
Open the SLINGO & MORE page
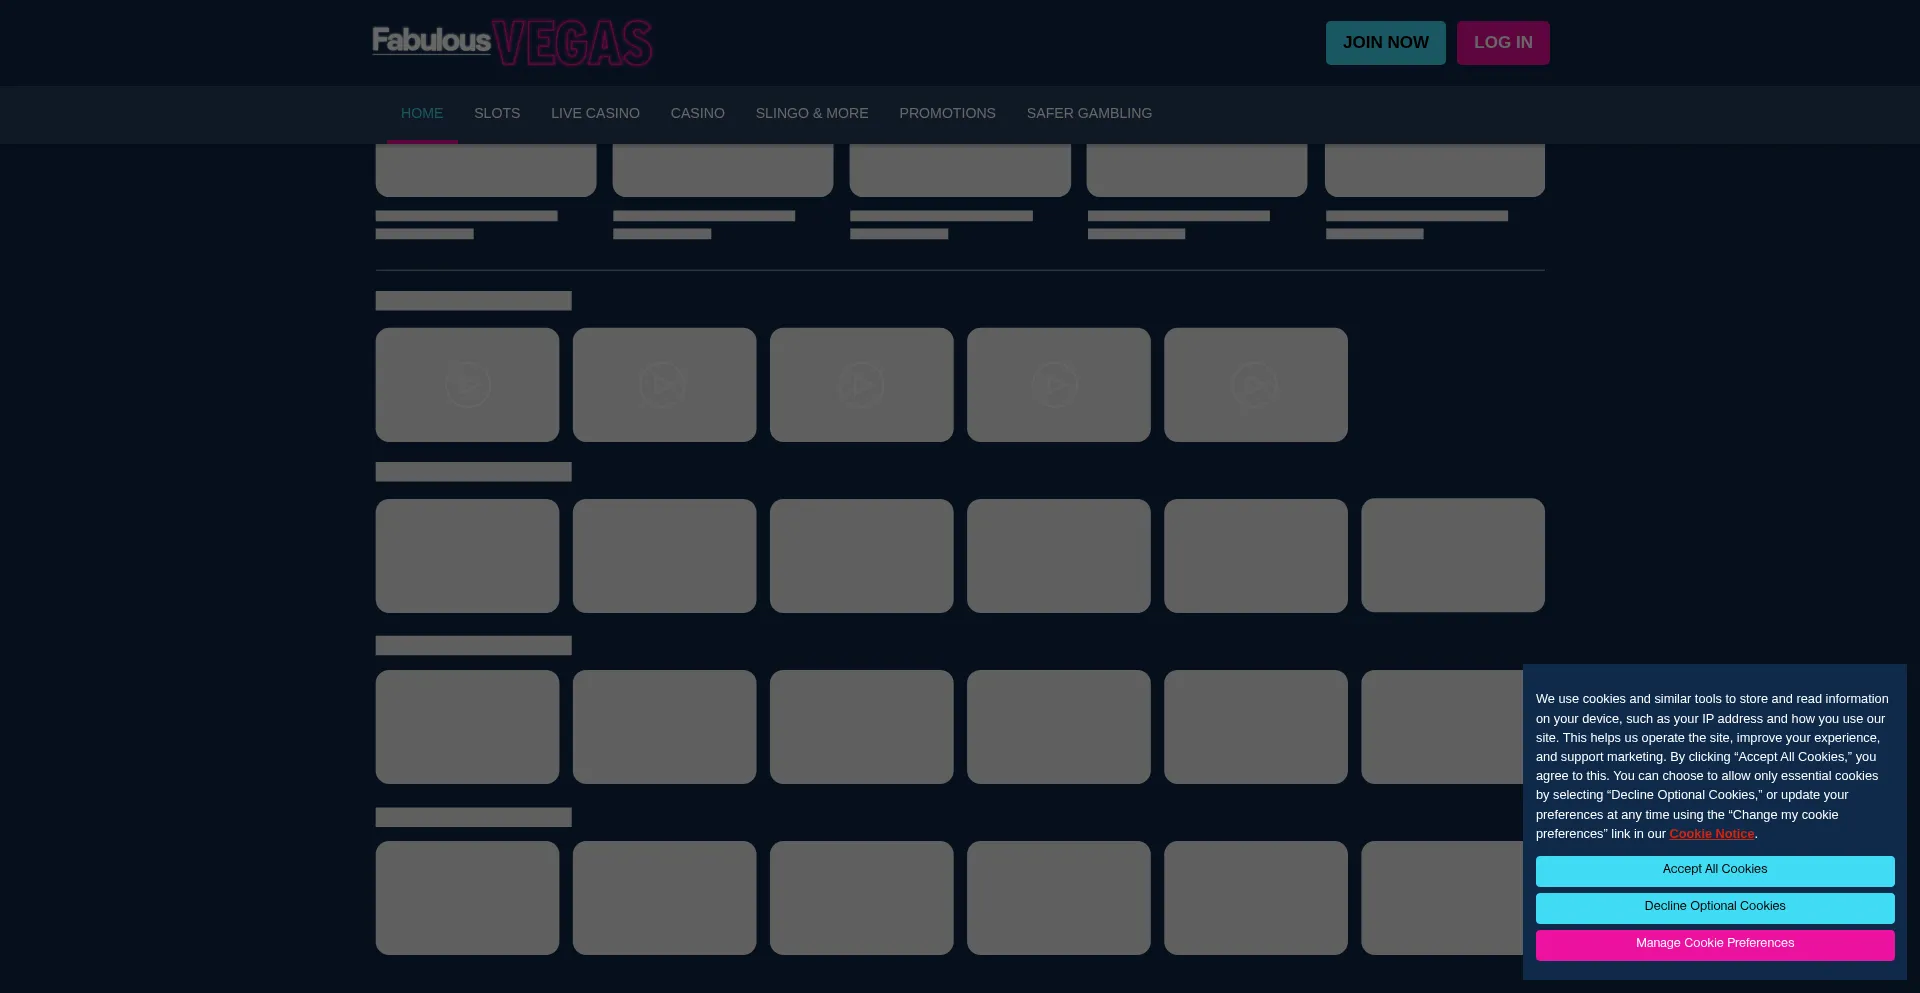point(811,114)
